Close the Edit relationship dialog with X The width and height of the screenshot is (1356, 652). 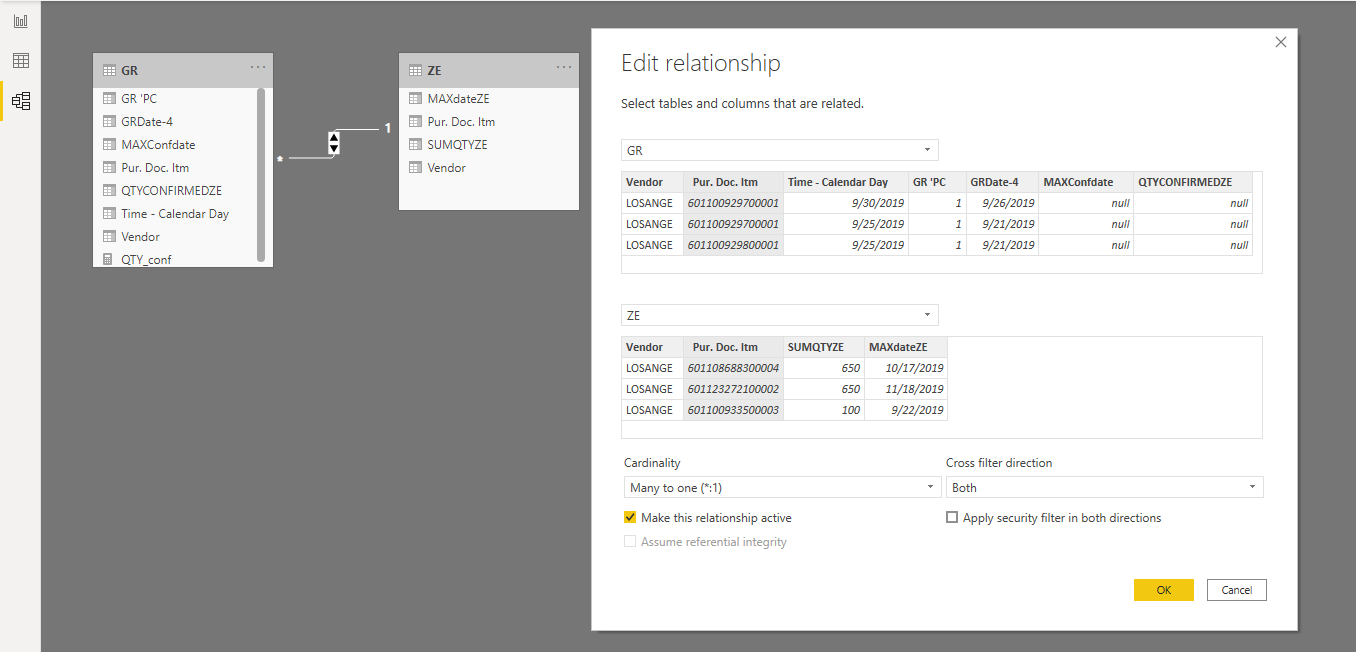(x=1281, y=42)
